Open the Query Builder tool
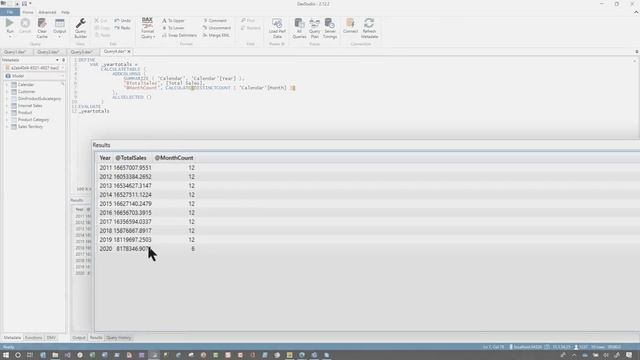The height and width of the screenshot is (360, 640). [x=80, y=28]
